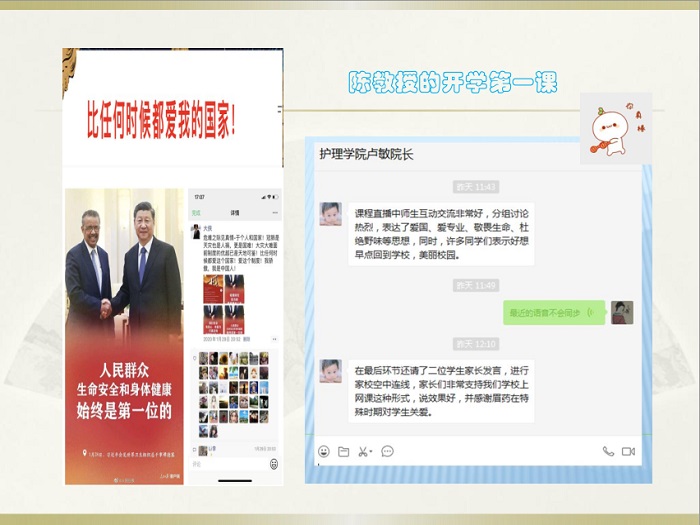
Task: Open the sender avatar next to voice message
Action: (622, 312)
